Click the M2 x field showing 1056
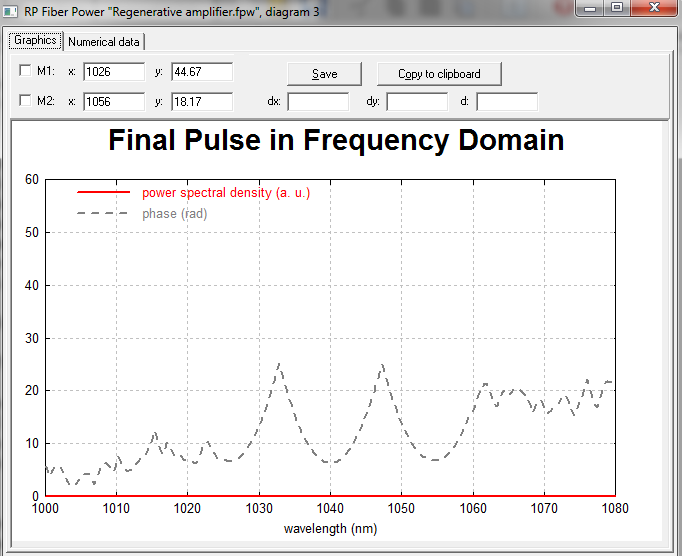The image size is (682, 556). 114,101
